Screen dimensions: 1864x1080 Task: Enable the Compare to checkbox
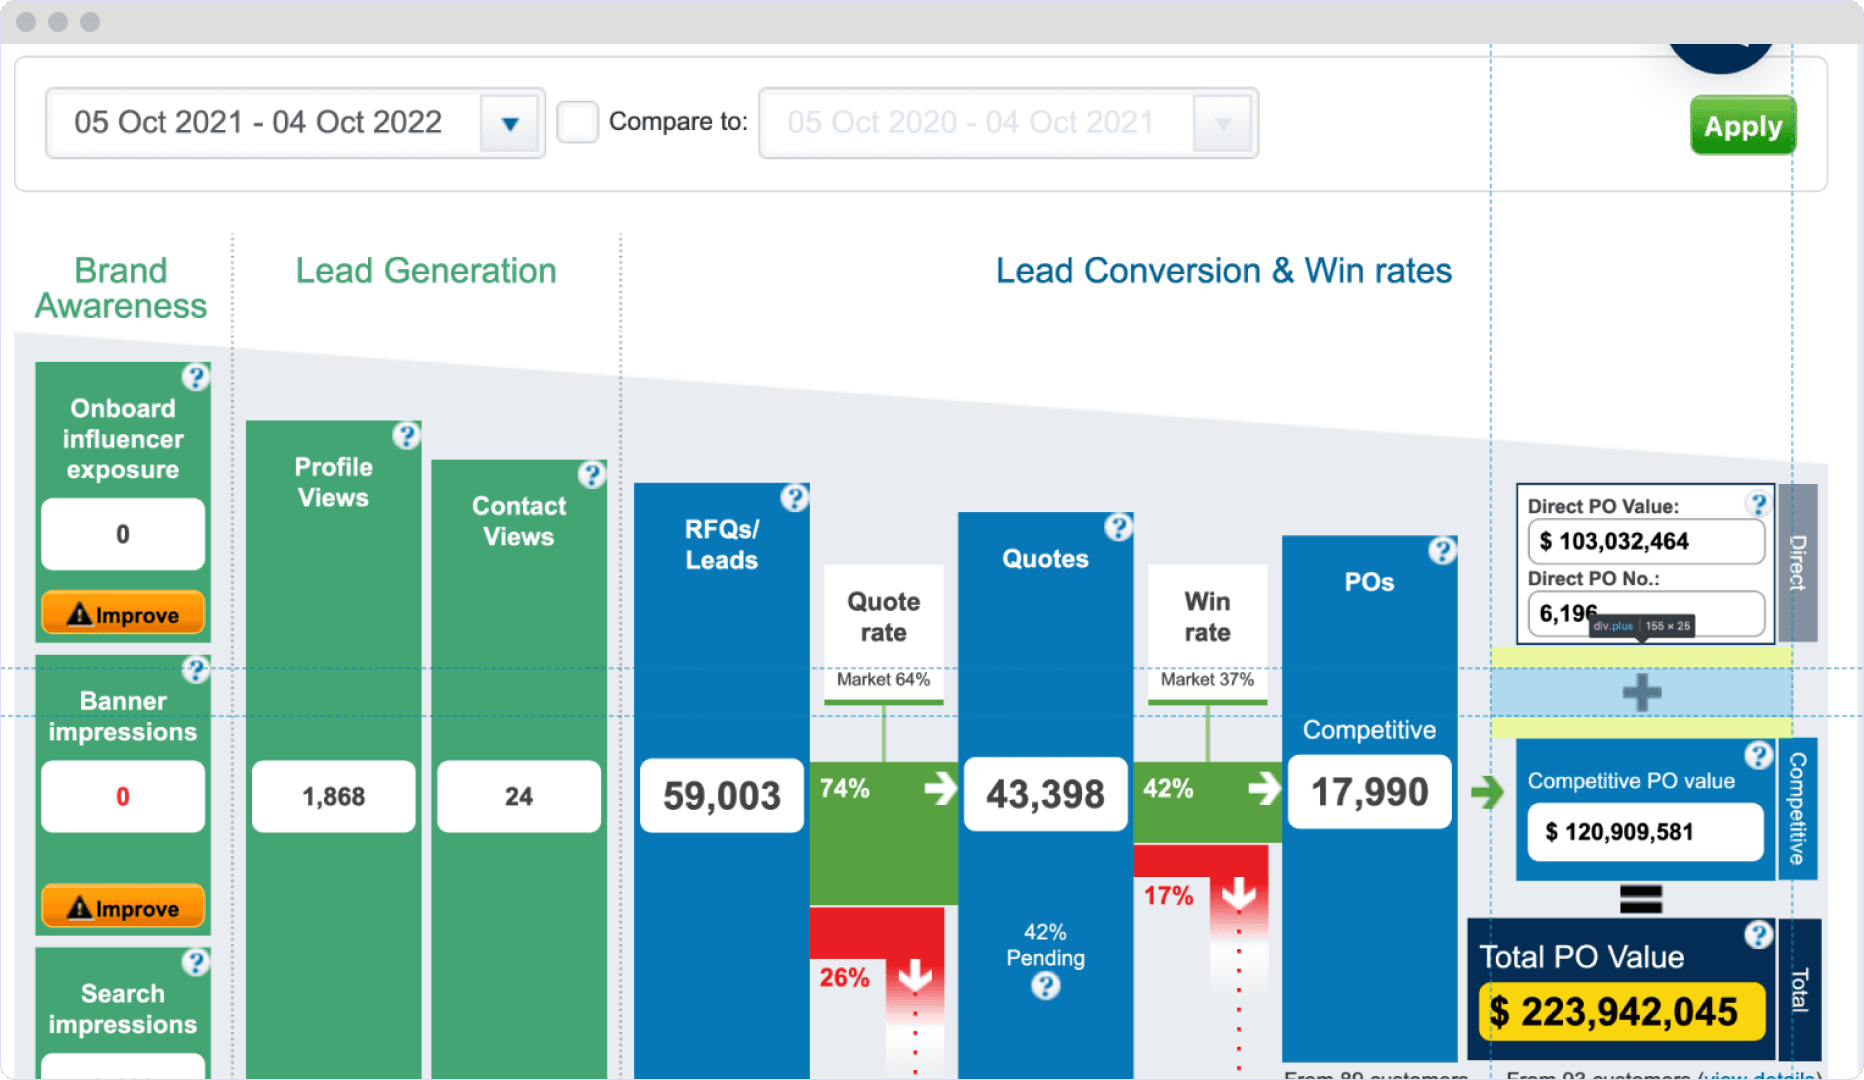tap(577, 122)
